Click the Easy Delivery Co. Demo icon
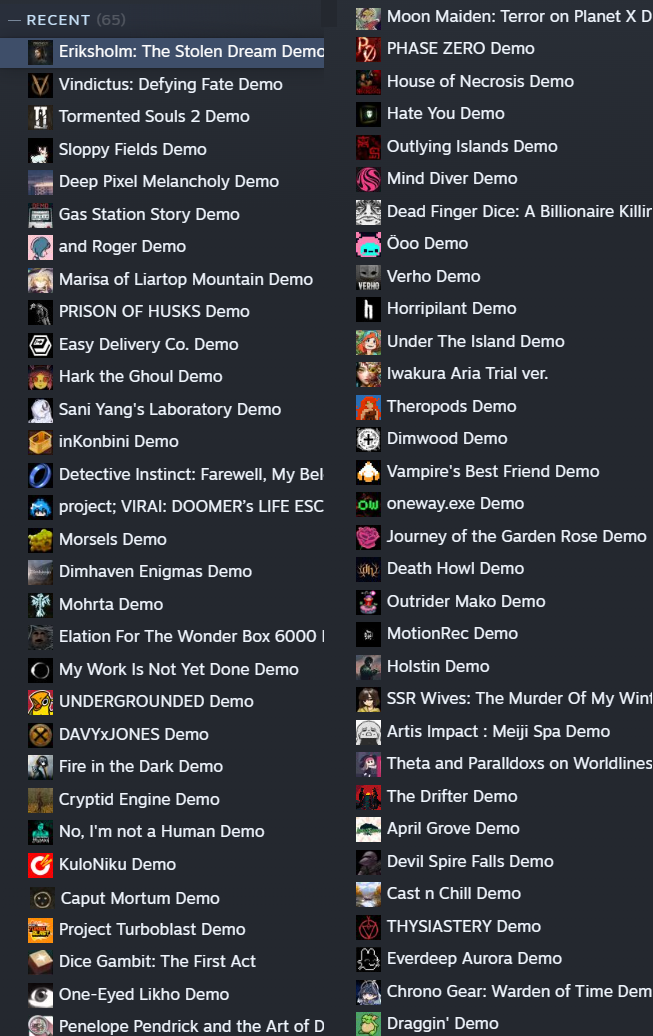The image size is (653, 1036). click(x=40, y=345)
